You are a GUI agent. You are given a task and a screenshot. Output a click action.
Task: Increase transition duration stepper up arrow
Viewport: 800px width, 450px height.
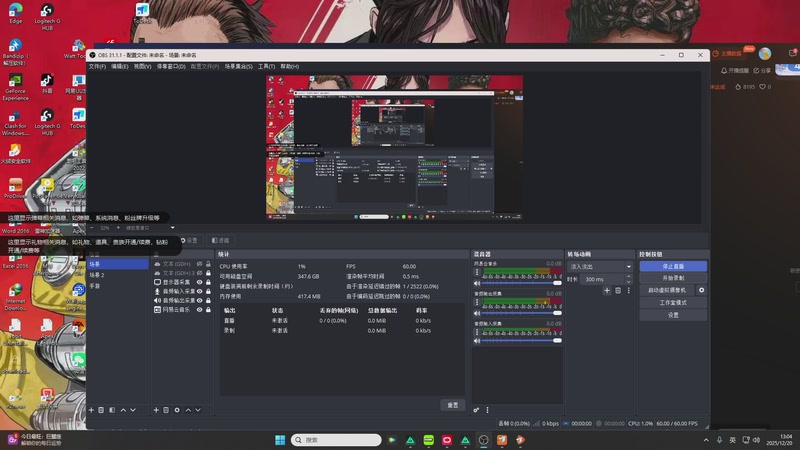click(629, 277)
